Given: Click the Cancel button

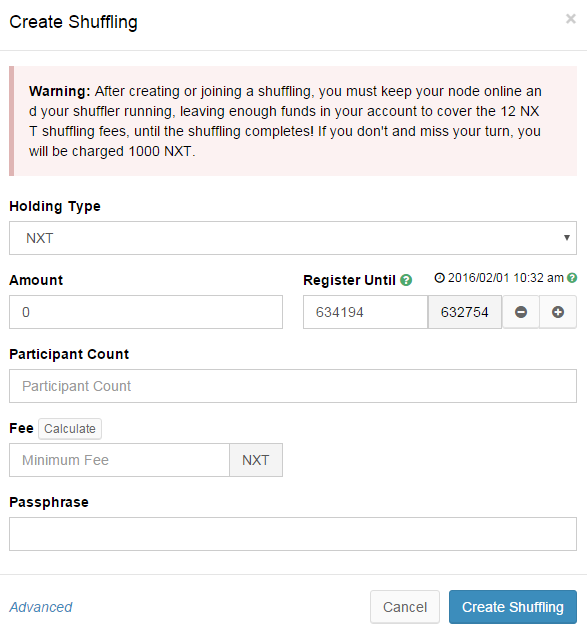Looking at the screenshot, I should pyautogui.click(x=405, y=607).
